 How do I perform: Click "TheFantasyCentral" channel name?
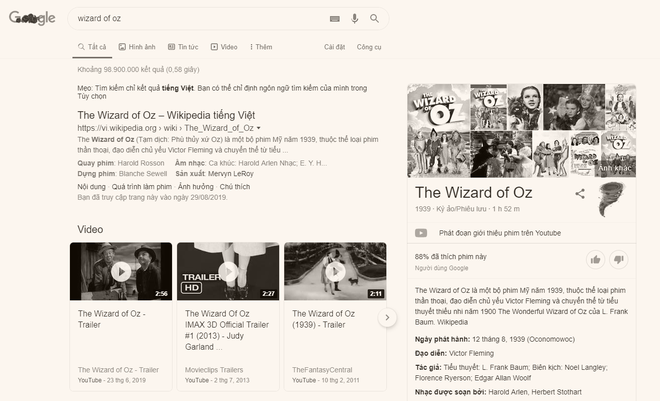coord(322,369)
